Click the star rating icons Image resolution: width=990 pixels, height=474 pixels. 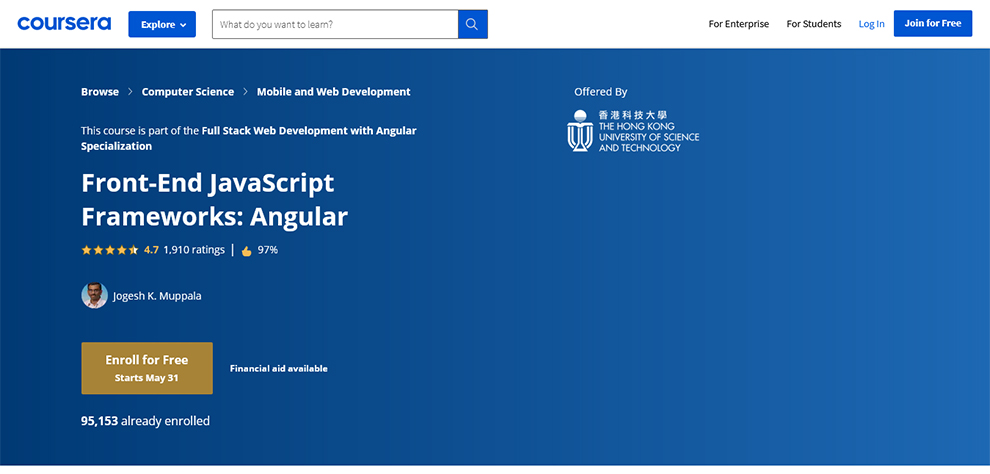110,250
